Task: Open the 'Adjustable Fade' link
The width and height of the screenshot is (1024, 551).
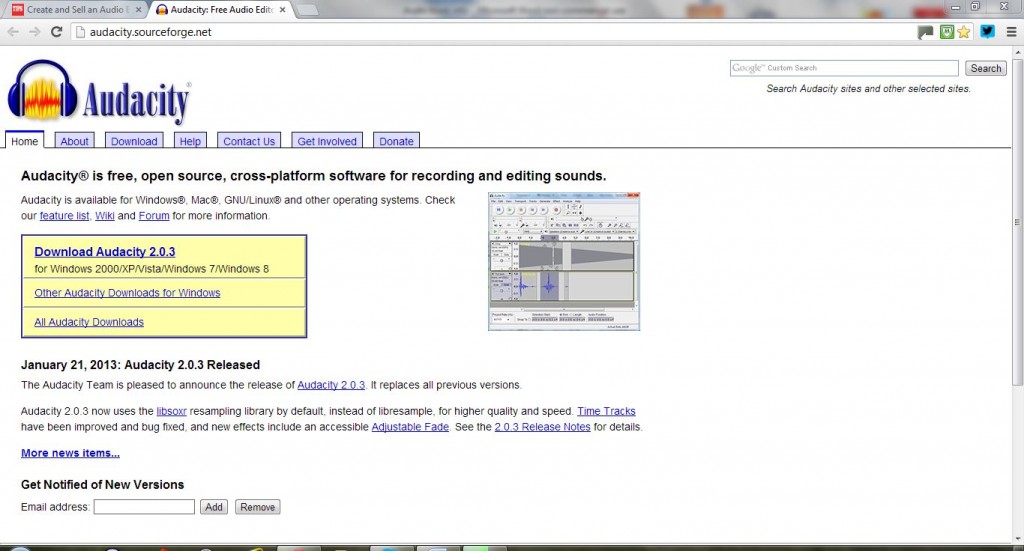Action: coord(410,426)
